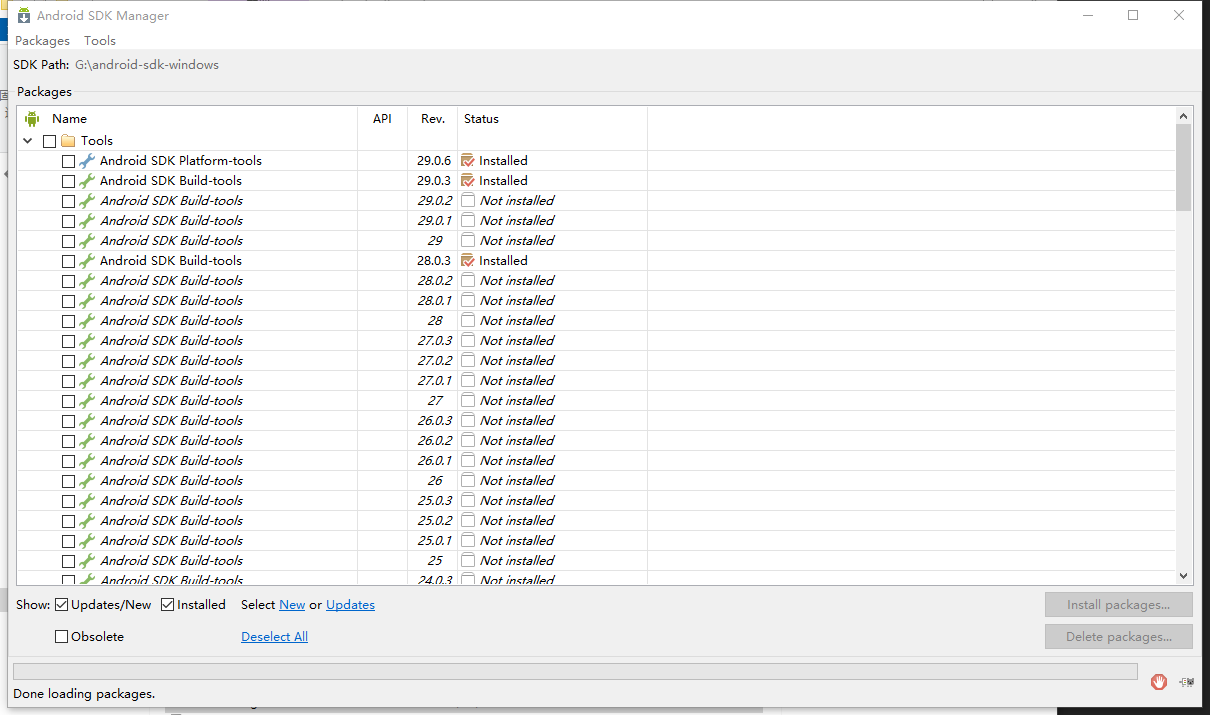Click the Android robot icon in the Name header
This screenshot has width=1210, height=715.
pyautogui.click(x=32, y=119)
